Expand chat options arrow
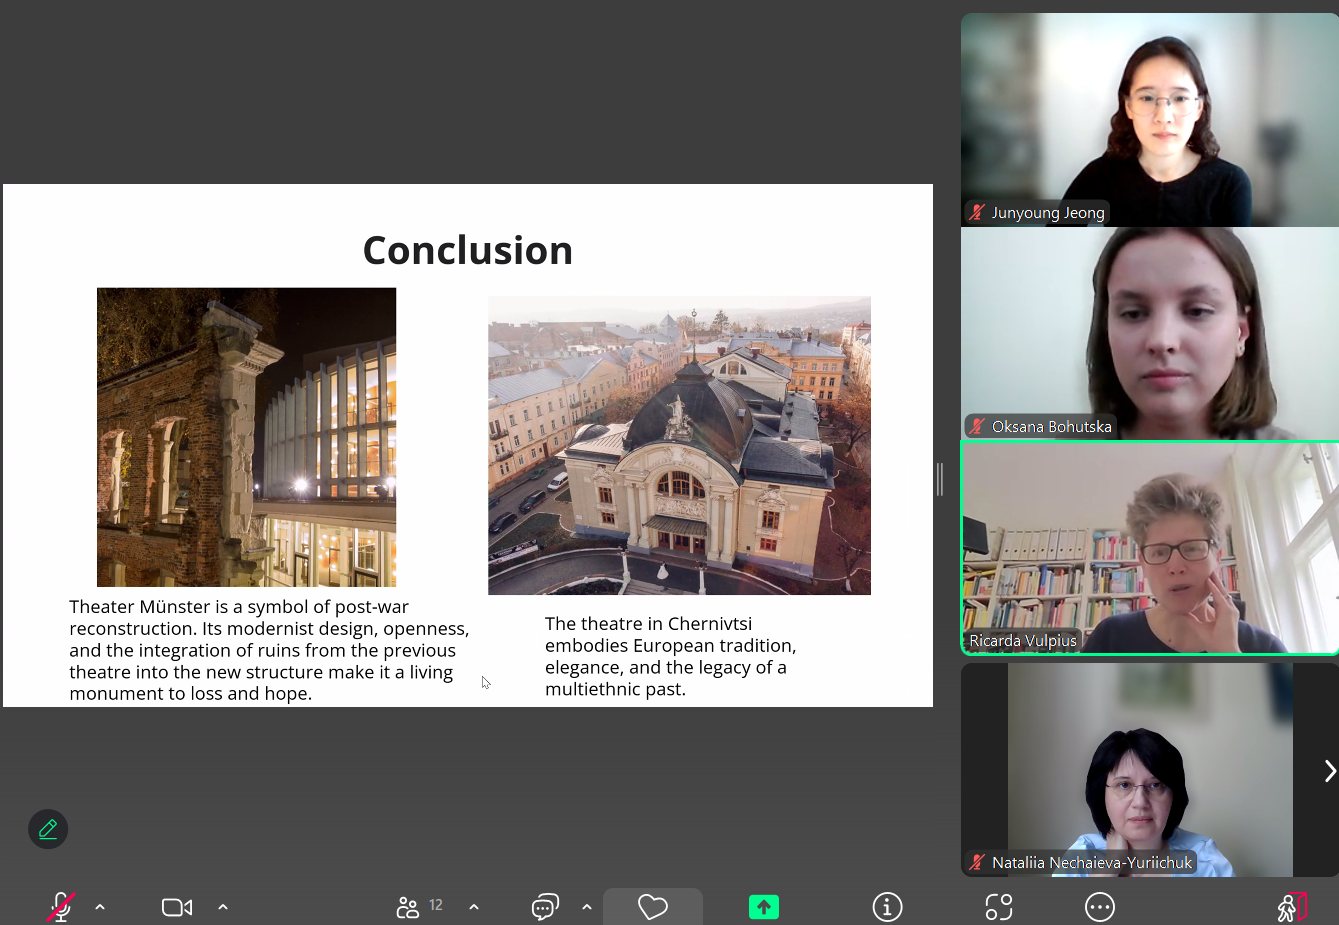The image size is (1339, 925). [587, 907]
